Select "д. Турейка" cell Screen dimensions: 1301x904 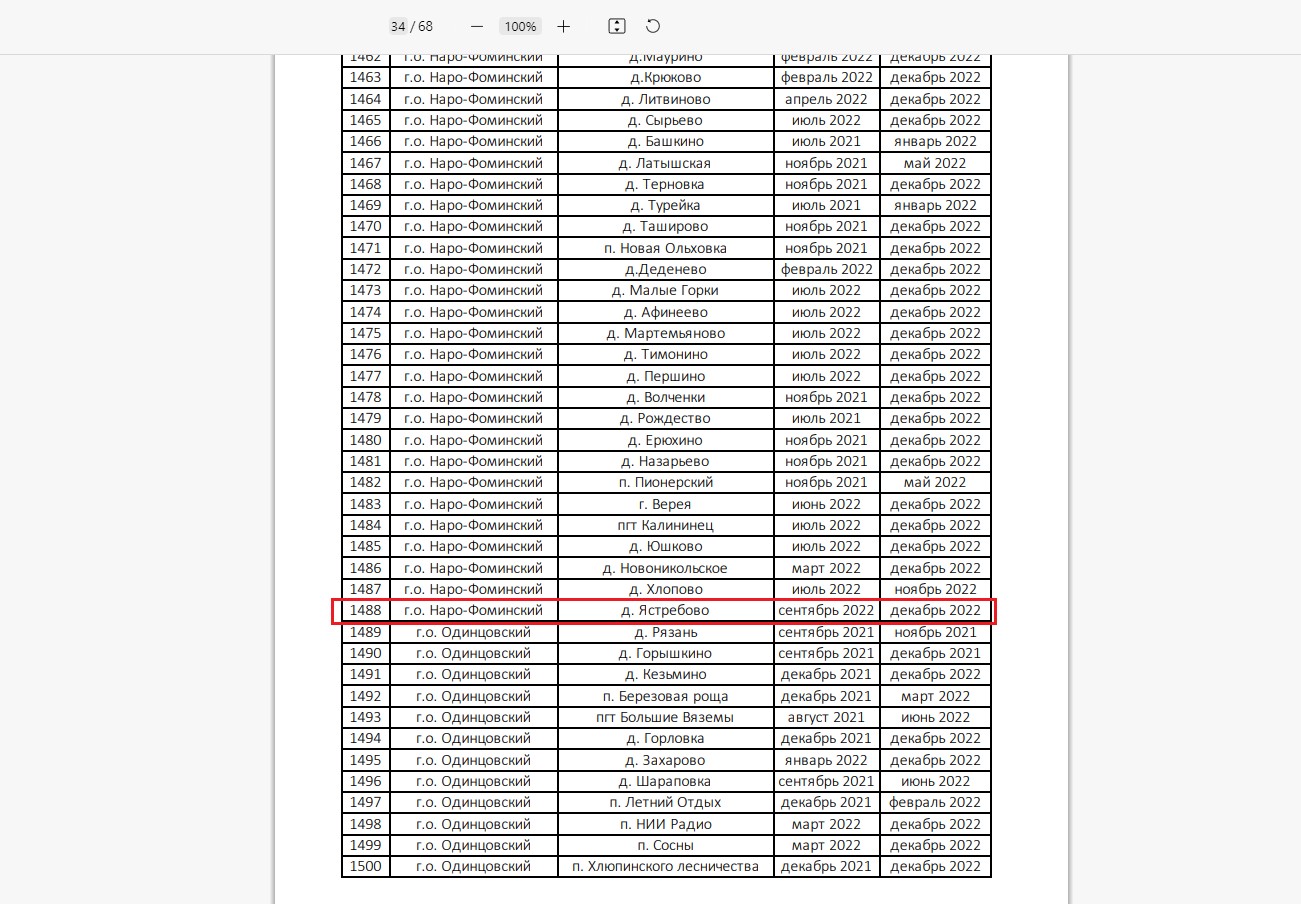click(x=665, y=205)
